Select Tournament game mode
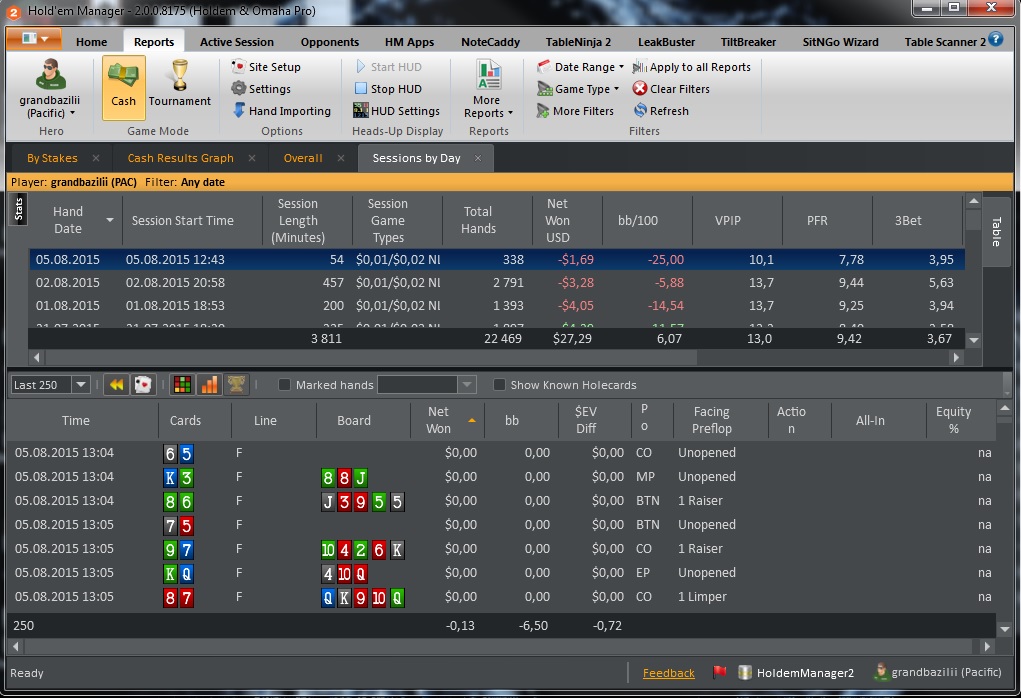The width and height of the screenshot is (1021, 698). coord(180,83)
